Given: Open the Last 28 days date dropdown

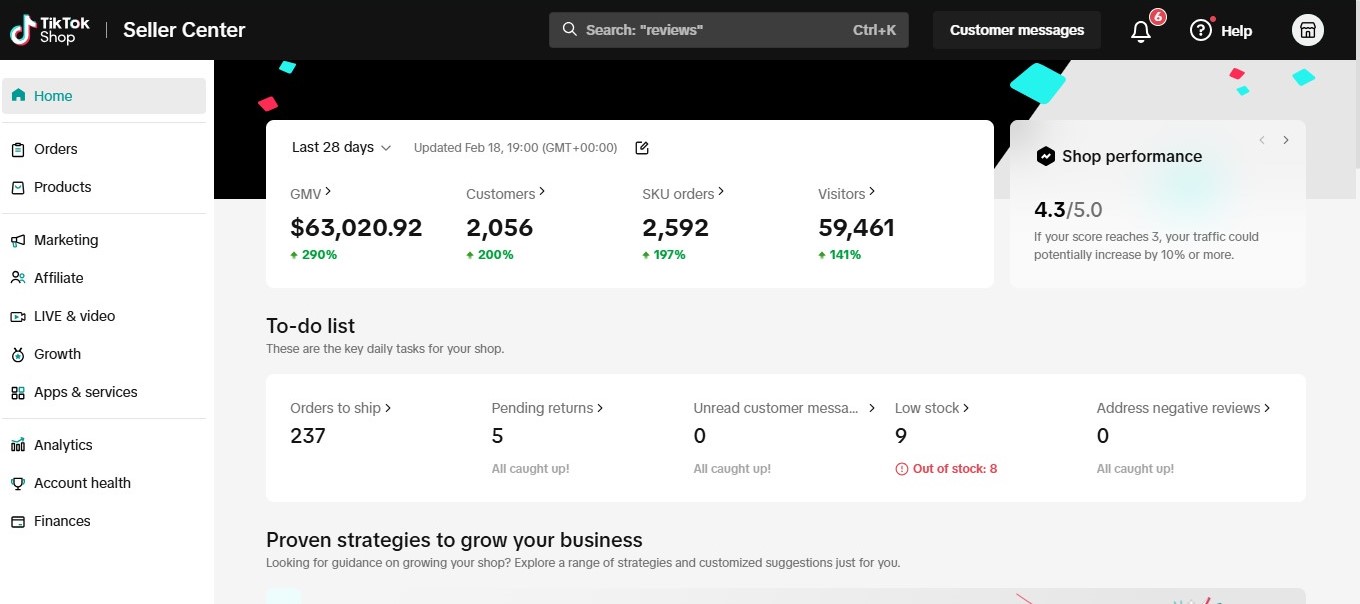Looking at the screenshot, I should pyautogui.click(x=341, y=147).
